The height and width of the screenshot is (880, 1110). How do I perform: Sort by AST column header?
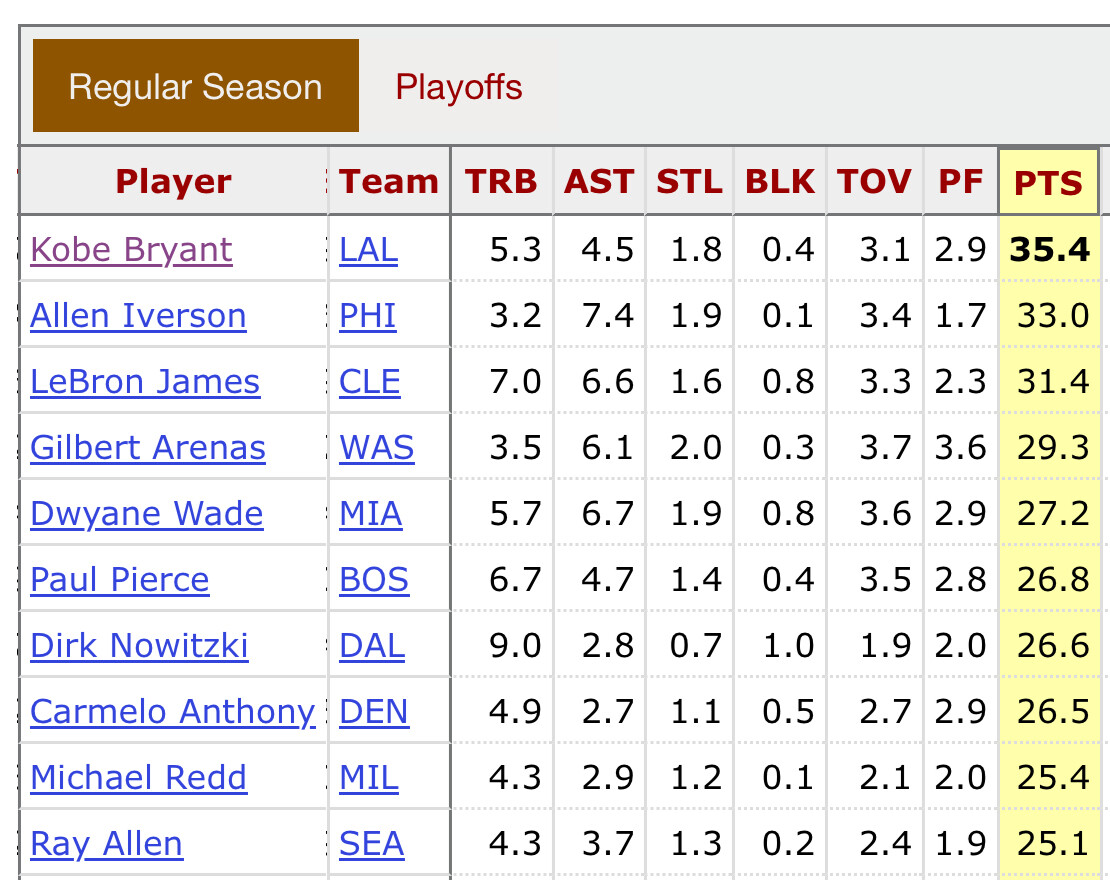point(599,182)
